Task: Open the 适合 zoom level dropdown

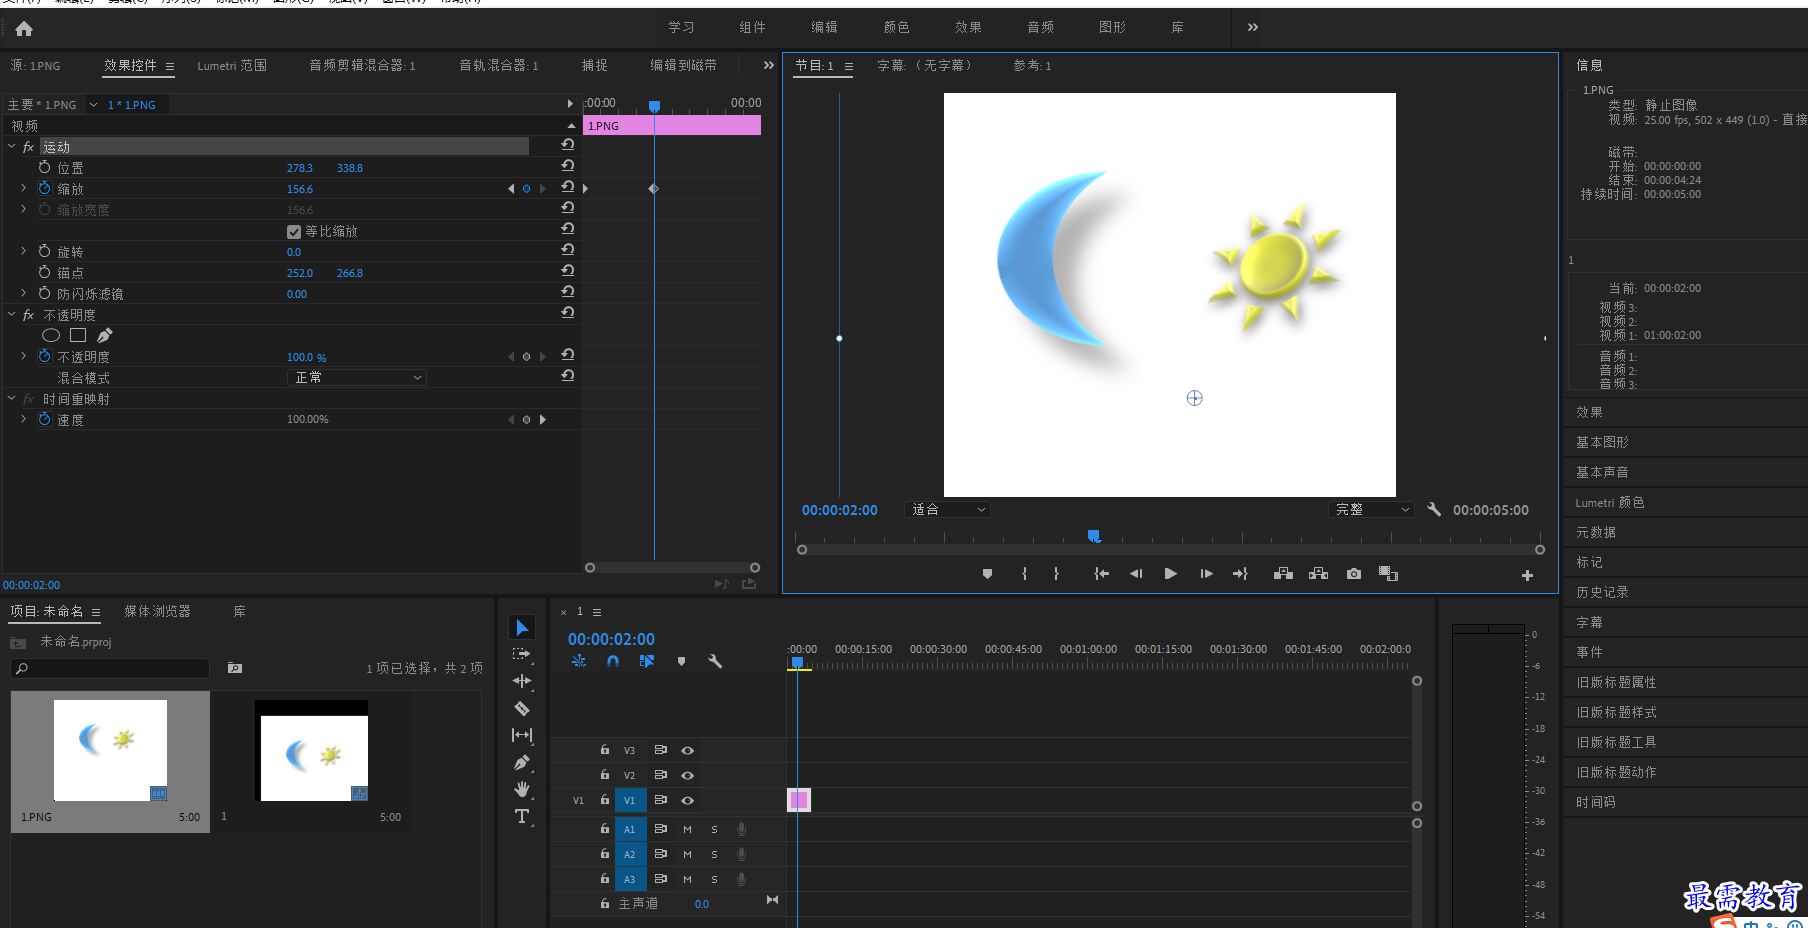Action: point(946,510)
